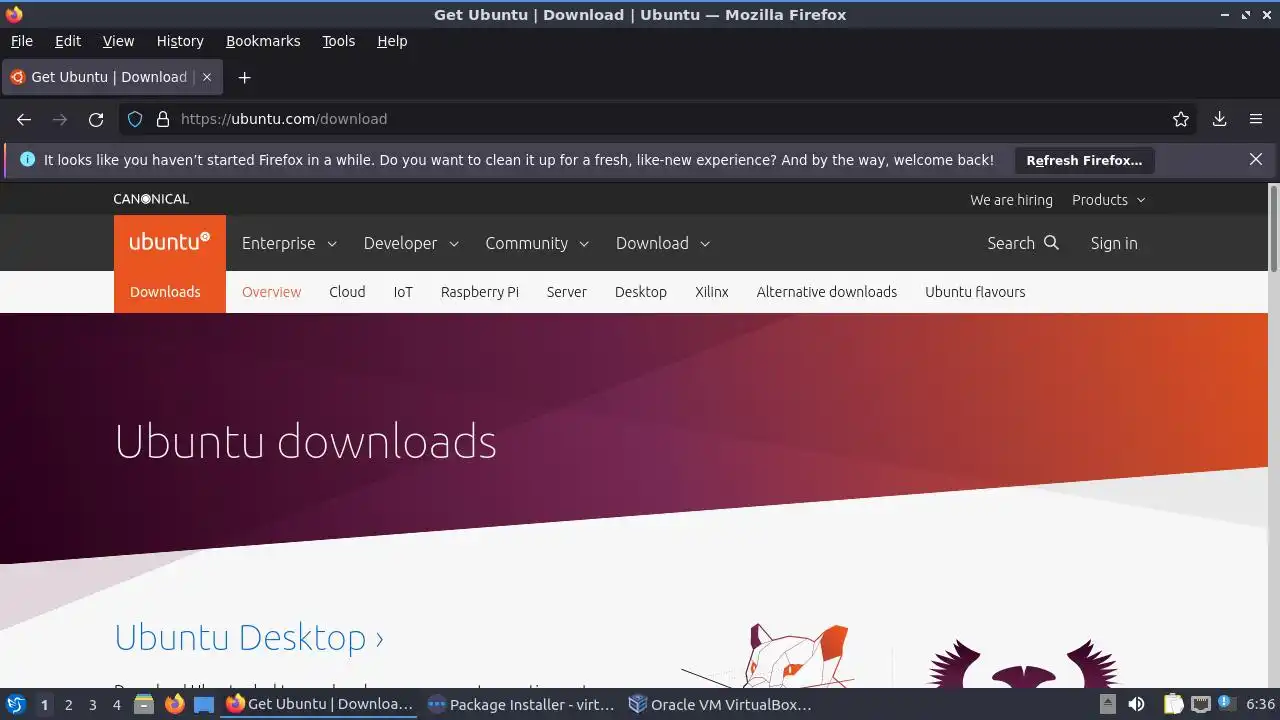Launch the file manager from the taskbar
This screenshot has height=720, width=1280.
[144, 704]
